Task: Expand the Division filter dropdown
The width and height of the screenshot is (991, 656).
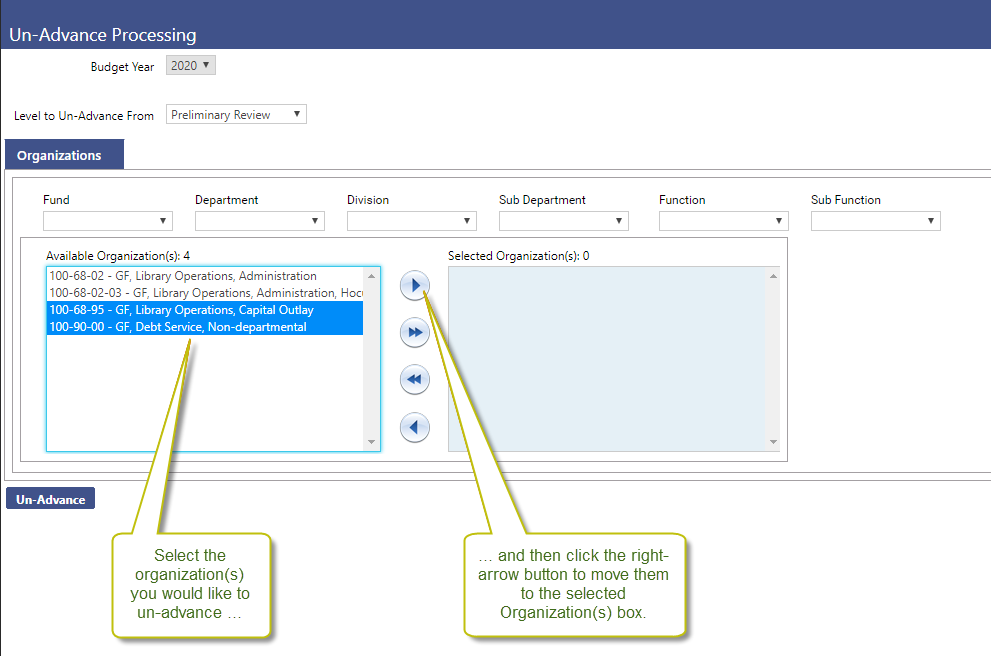Action: click(x=412, y=221)
